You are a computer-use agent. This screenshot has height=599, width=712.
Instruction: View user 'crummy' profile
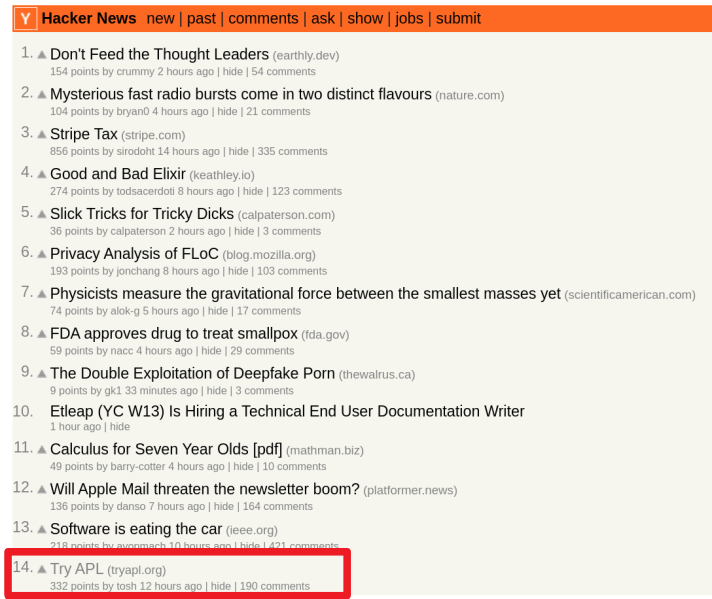point(135,72)
